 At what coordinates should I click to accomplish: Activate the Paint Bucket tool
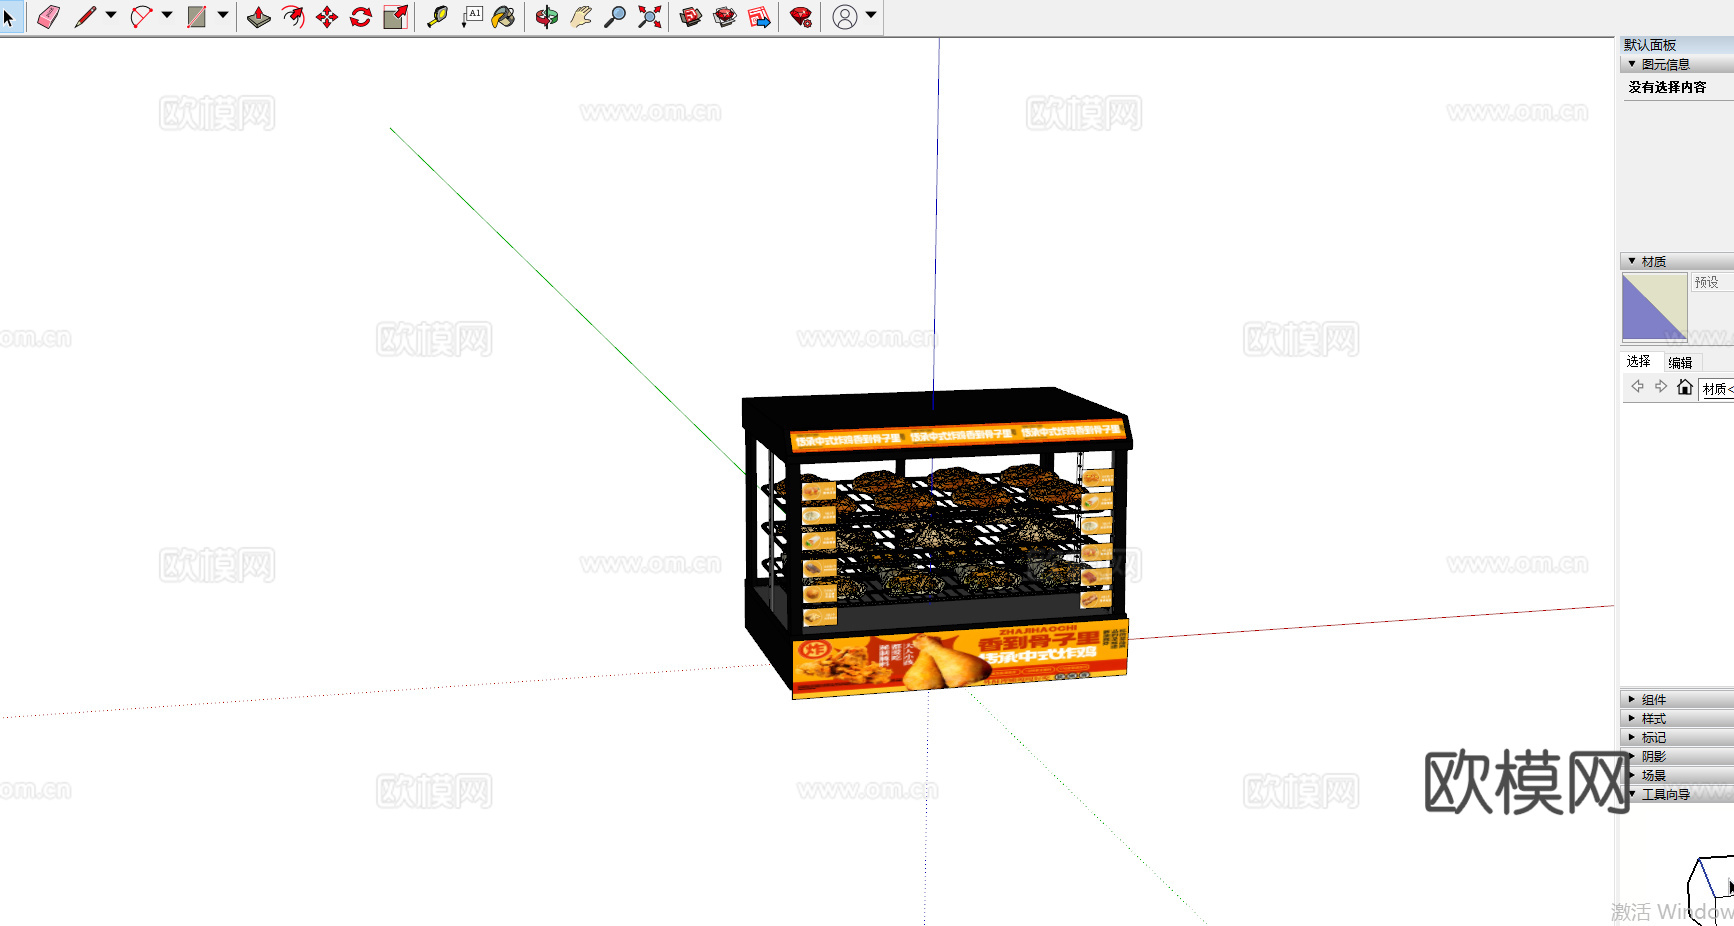(x=504, y=17)
